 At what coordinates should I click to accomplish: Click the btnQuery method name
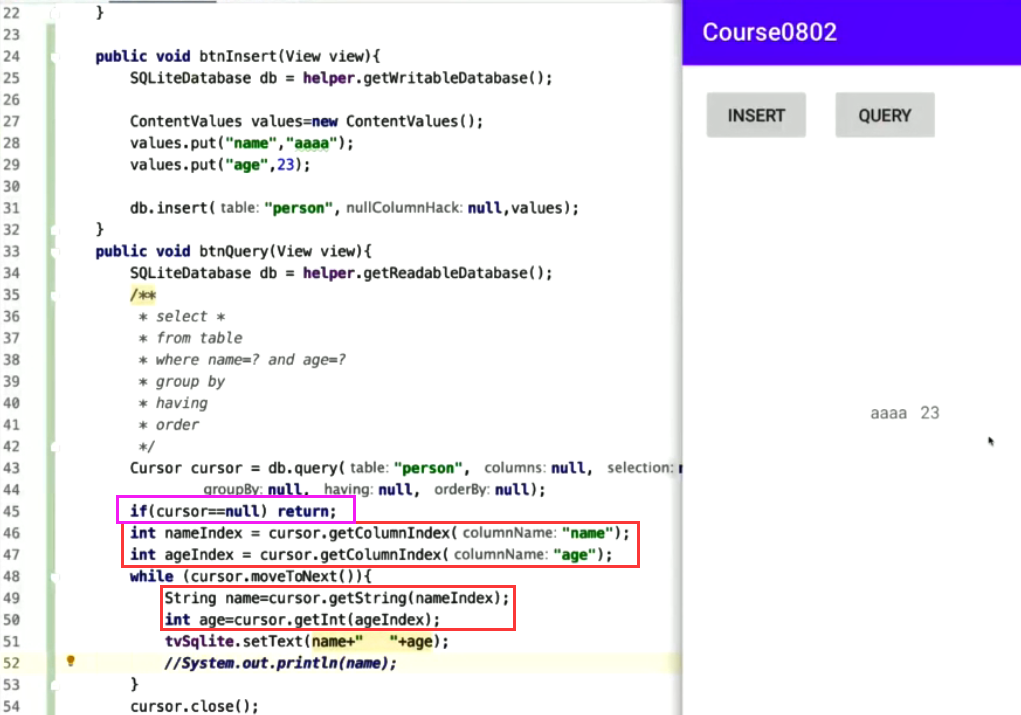pyautogui.click(x=233, y=251)
